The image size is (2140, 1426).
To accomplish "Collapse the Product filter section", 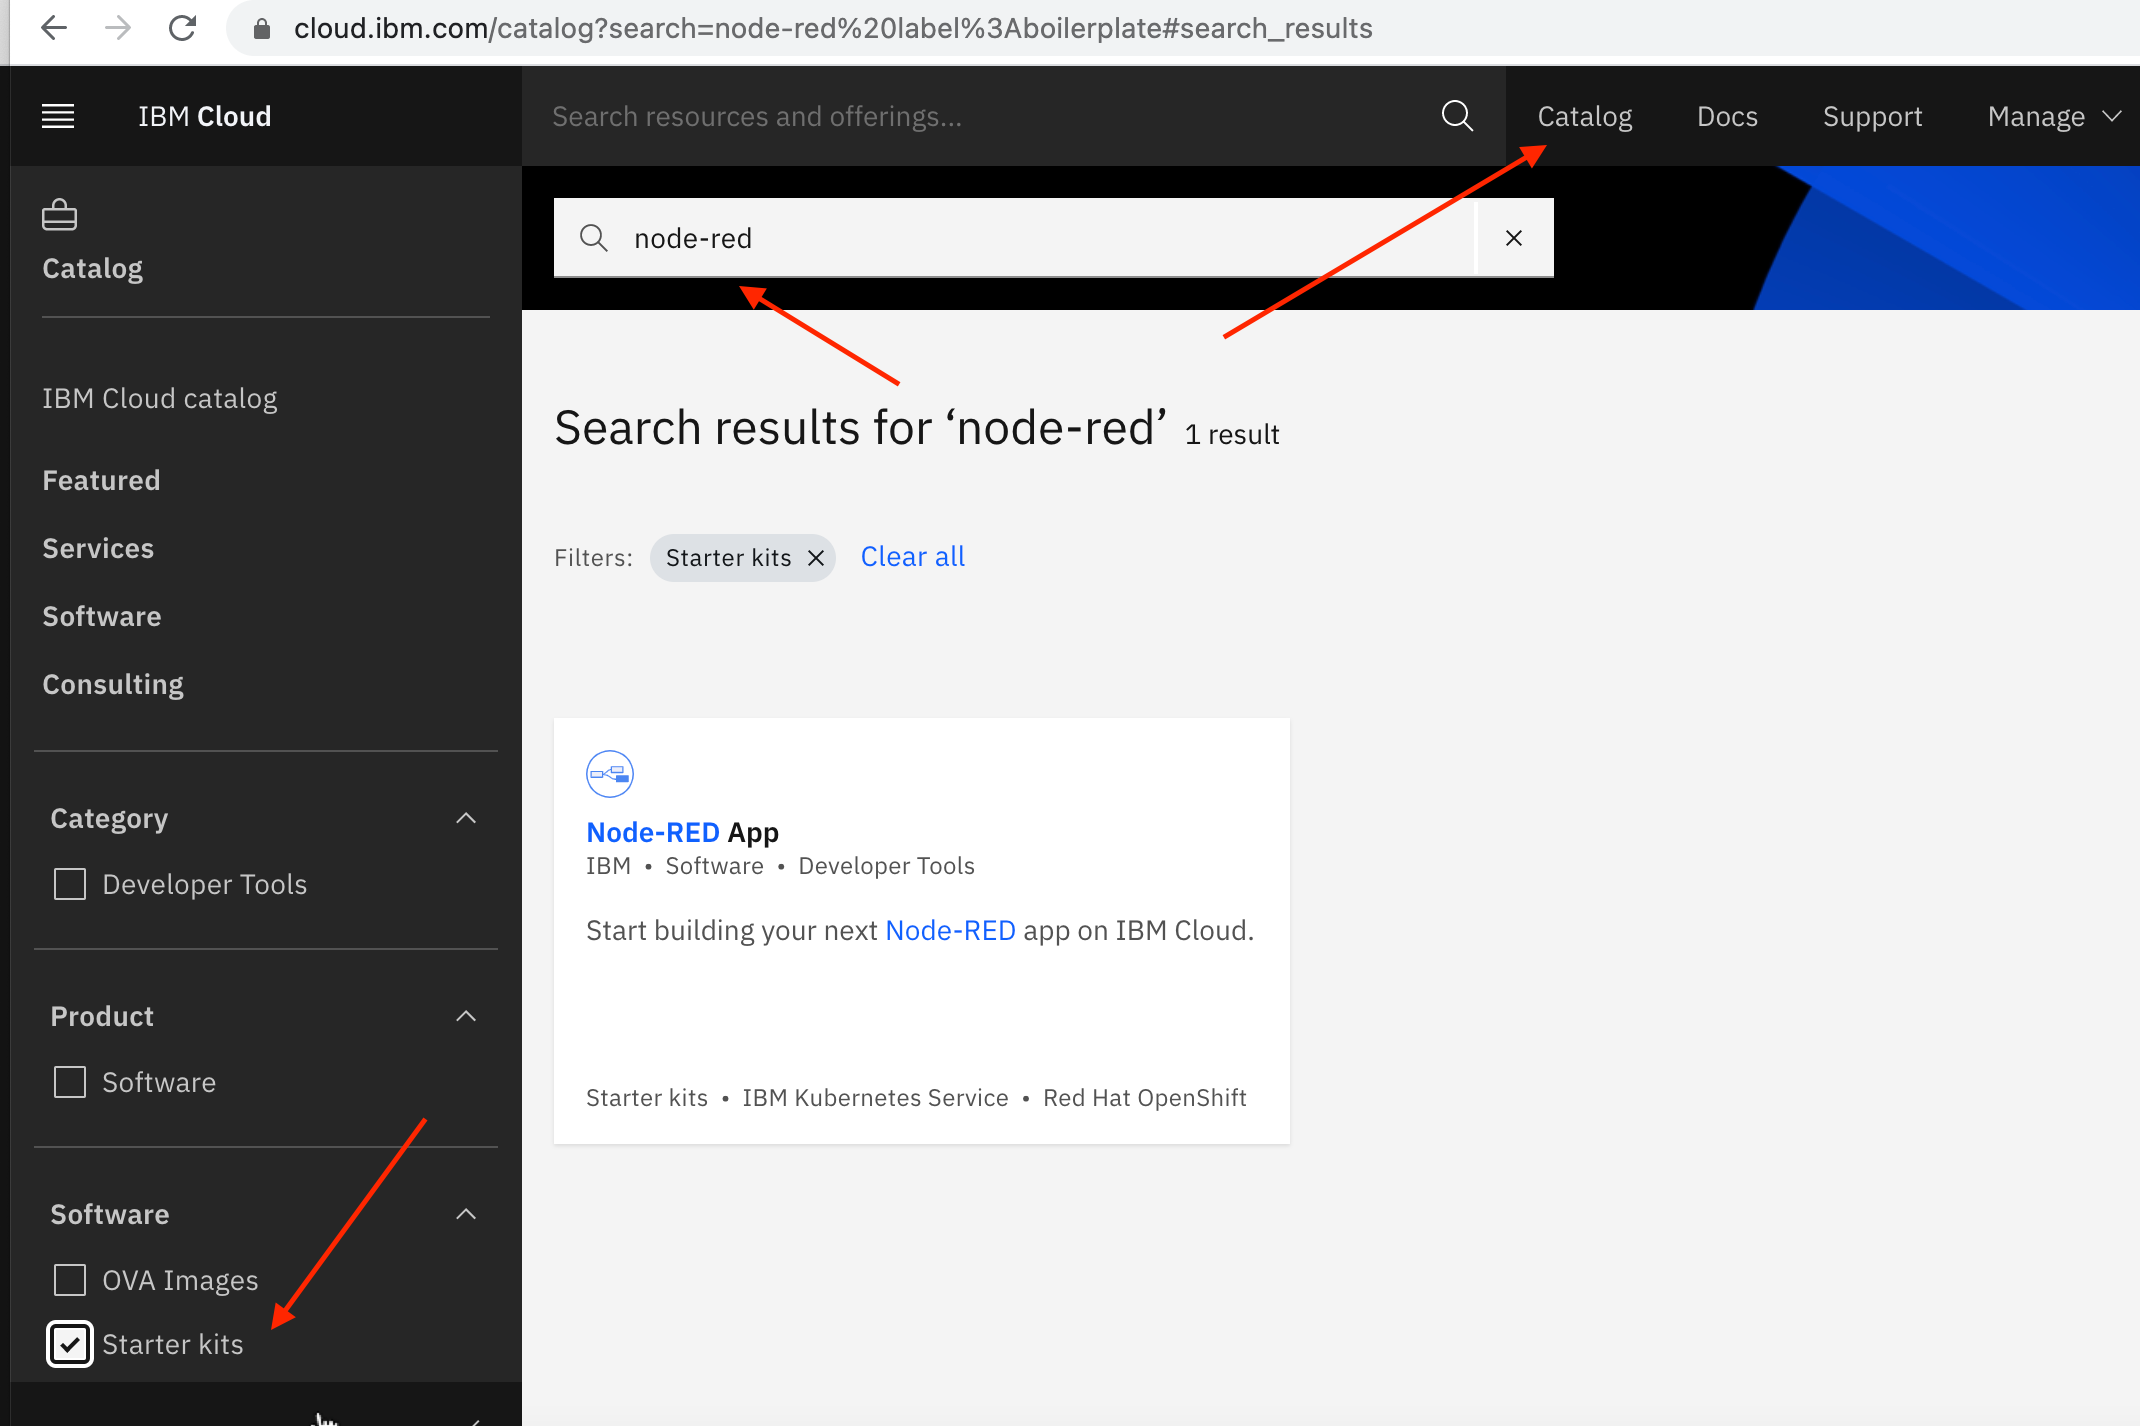I will pos(466,1016).
